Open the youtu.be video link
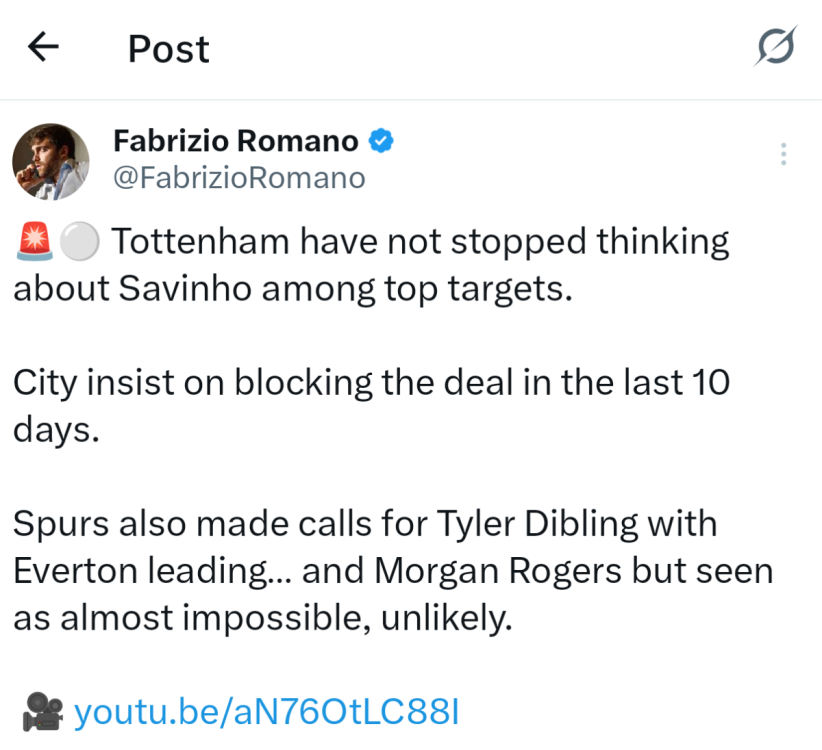The width and height of the screenshot is (822, 750). pos(266,712)
